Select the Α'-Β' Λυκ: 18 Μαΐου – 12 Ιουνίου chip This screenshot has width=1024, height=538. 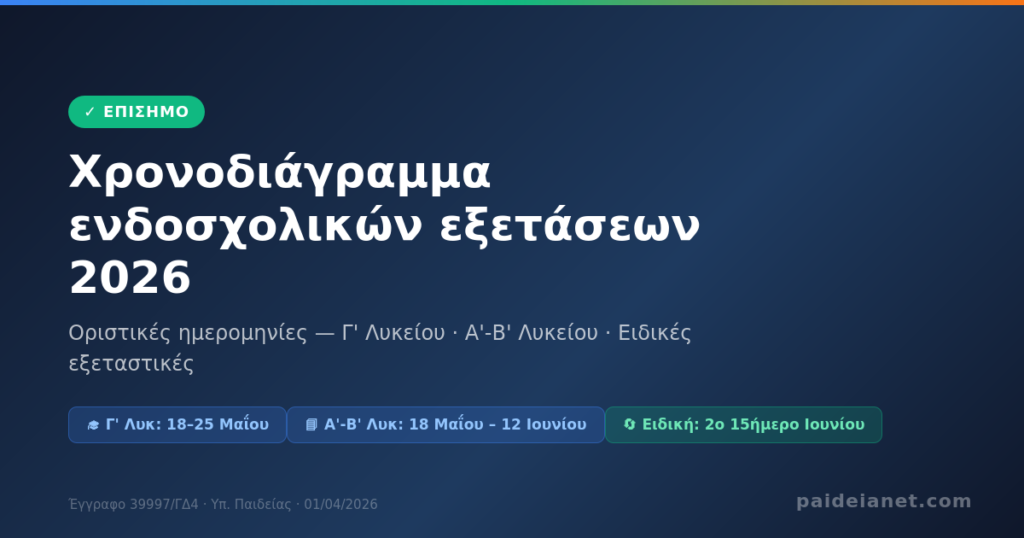coord(445,425)
